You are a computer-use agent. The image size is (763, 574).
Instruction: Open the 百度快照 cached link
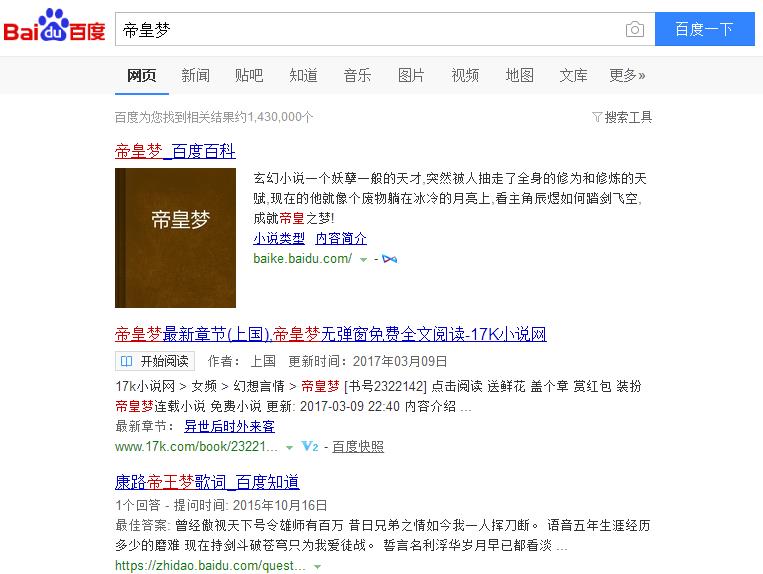click(358, 447)
